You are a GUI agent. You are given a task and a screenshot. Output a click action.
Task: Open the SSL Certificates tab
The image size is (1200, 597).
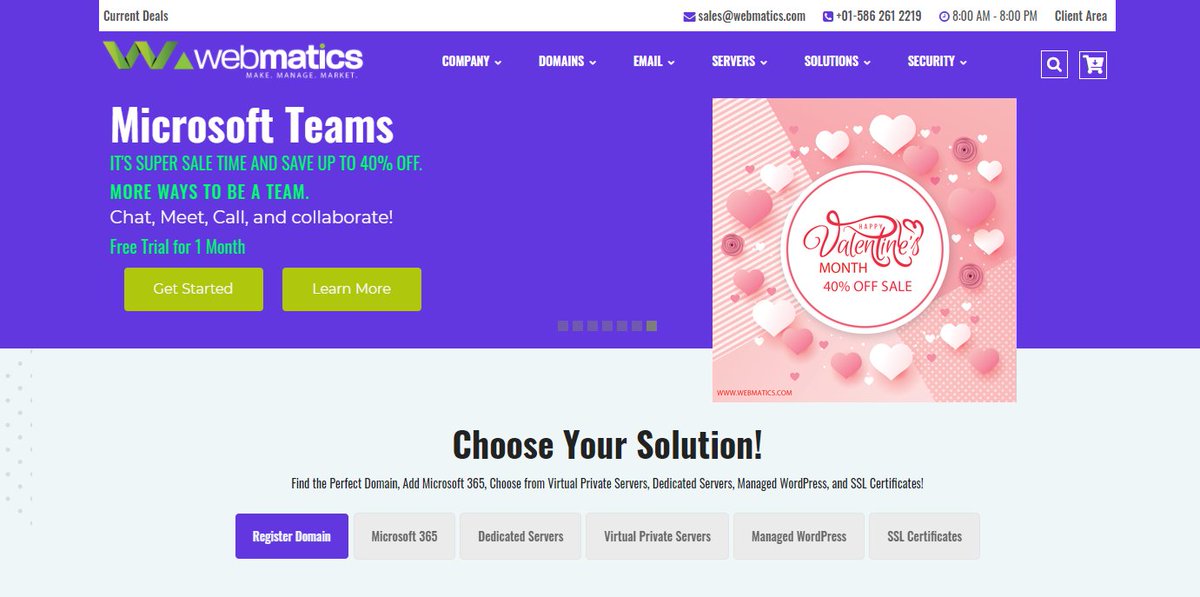coord(924,536)
